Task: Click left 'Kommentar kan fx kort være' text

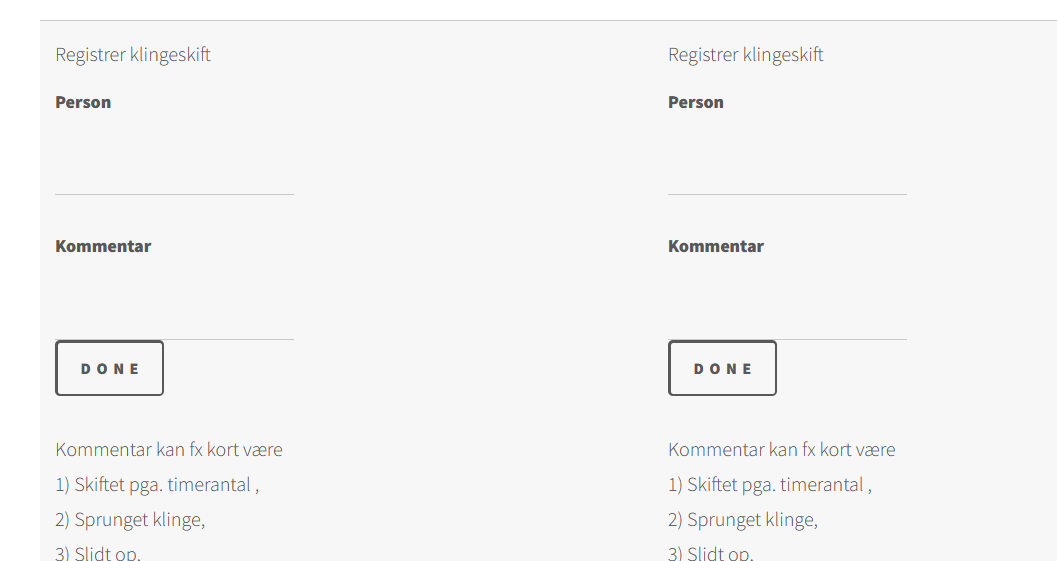Action: tap(169, 450)
